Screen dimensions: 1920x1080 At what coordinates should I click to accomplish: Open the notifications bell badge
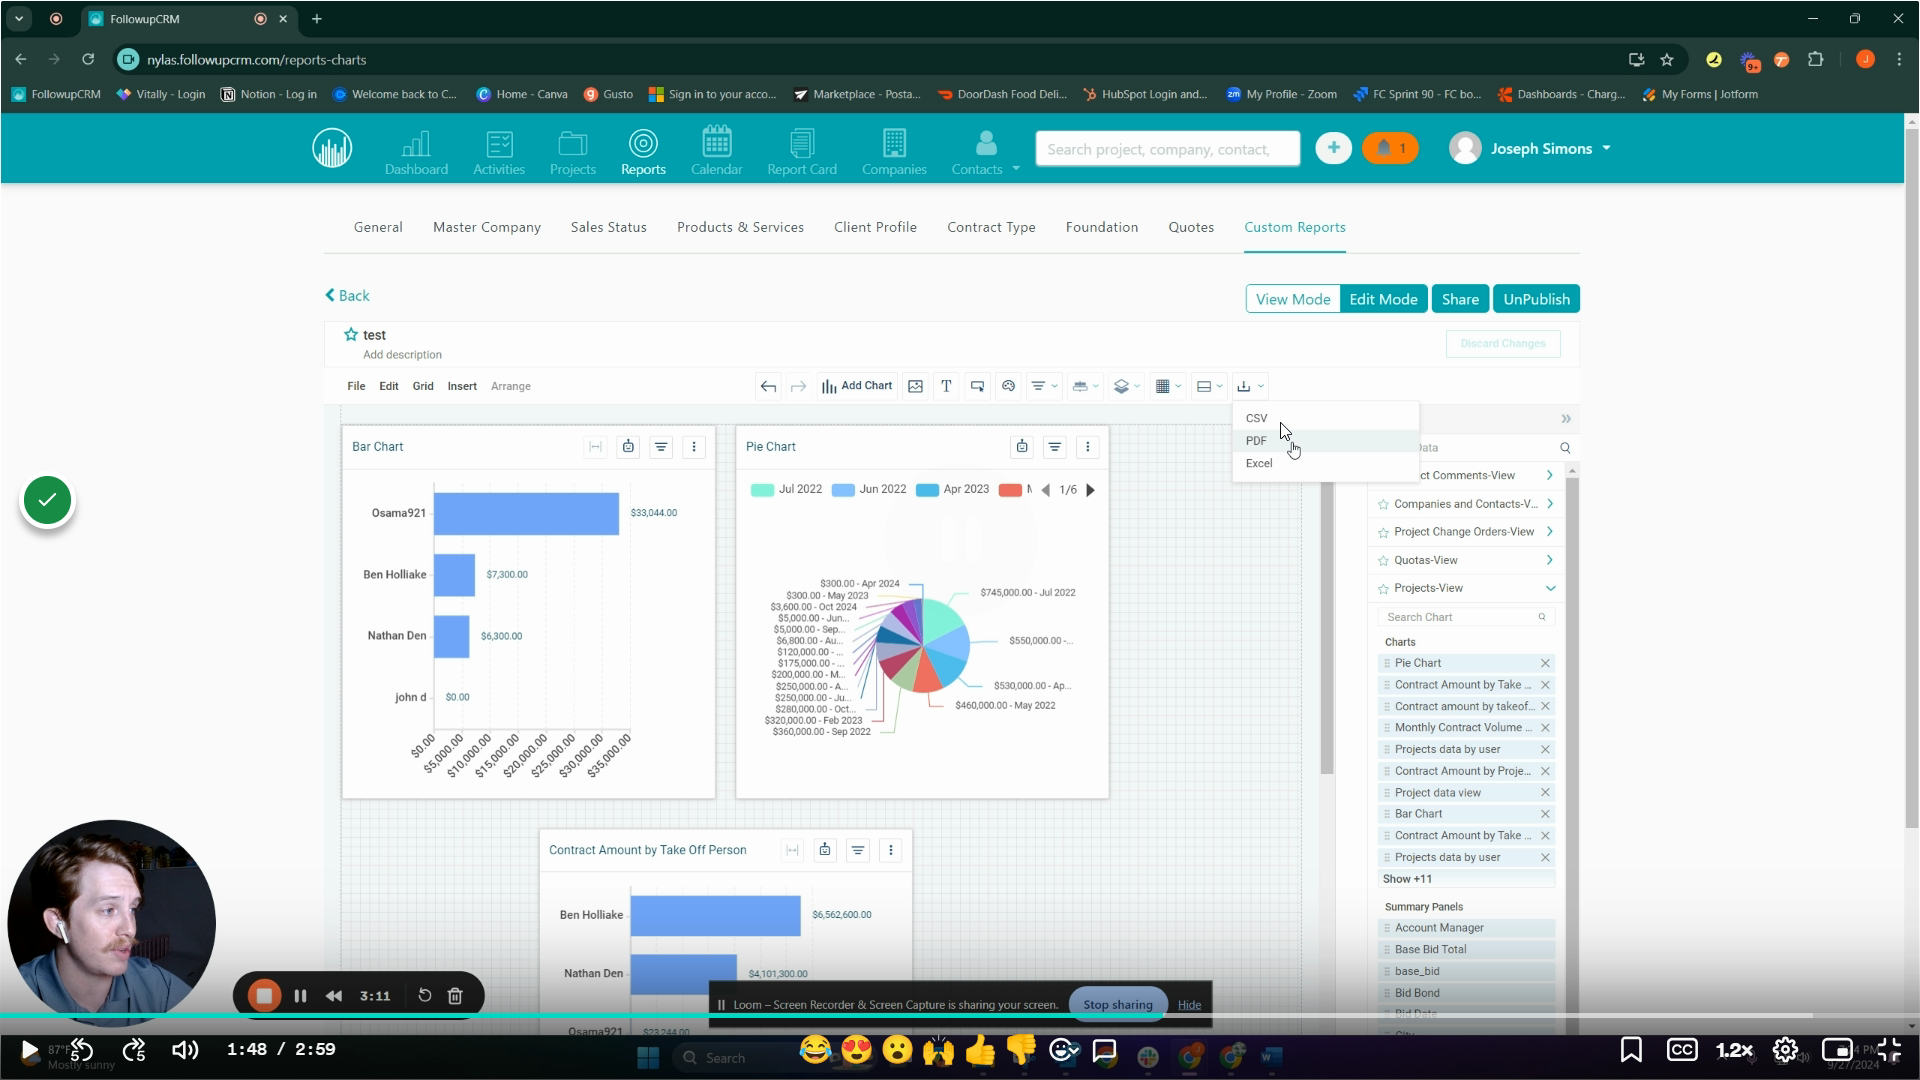click(x=1390, y=148)
